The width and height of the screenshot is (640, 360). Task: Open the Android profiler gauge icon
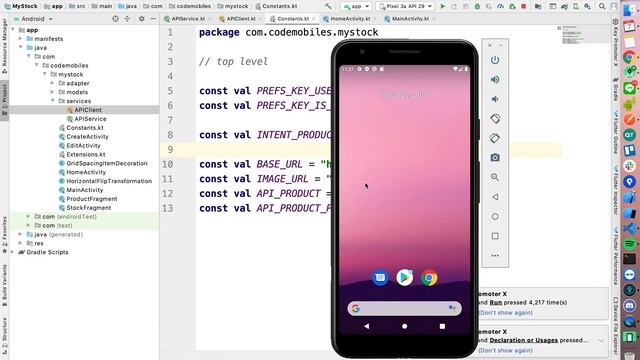[x=500, y=6]
